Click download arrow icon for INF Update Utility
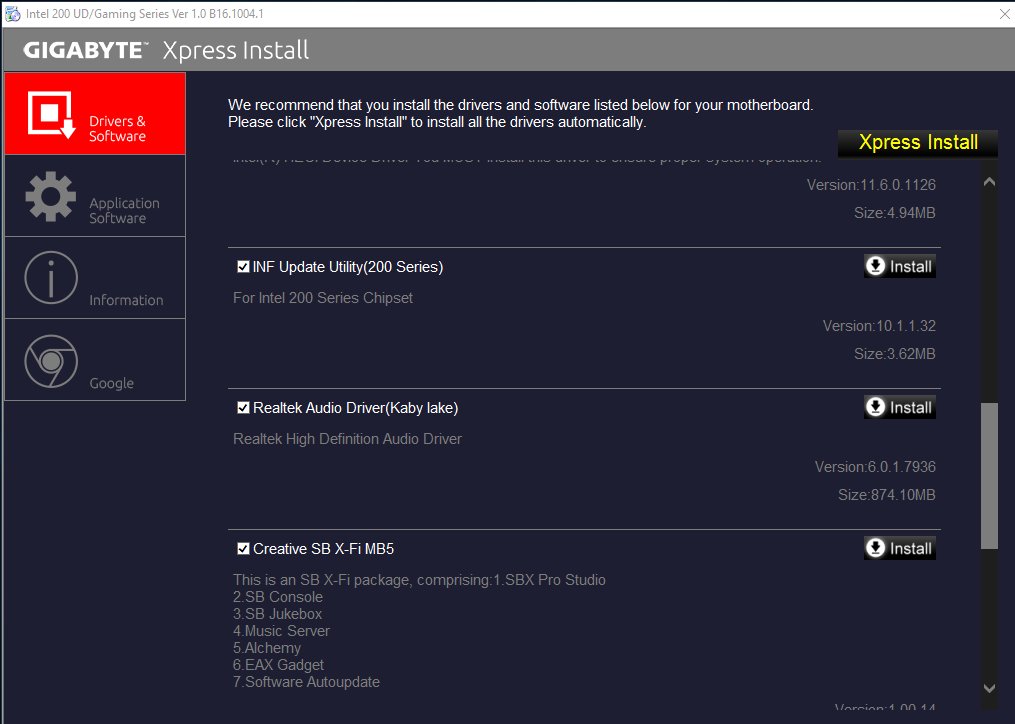The image size is (1015, 724). pos(876,266)
